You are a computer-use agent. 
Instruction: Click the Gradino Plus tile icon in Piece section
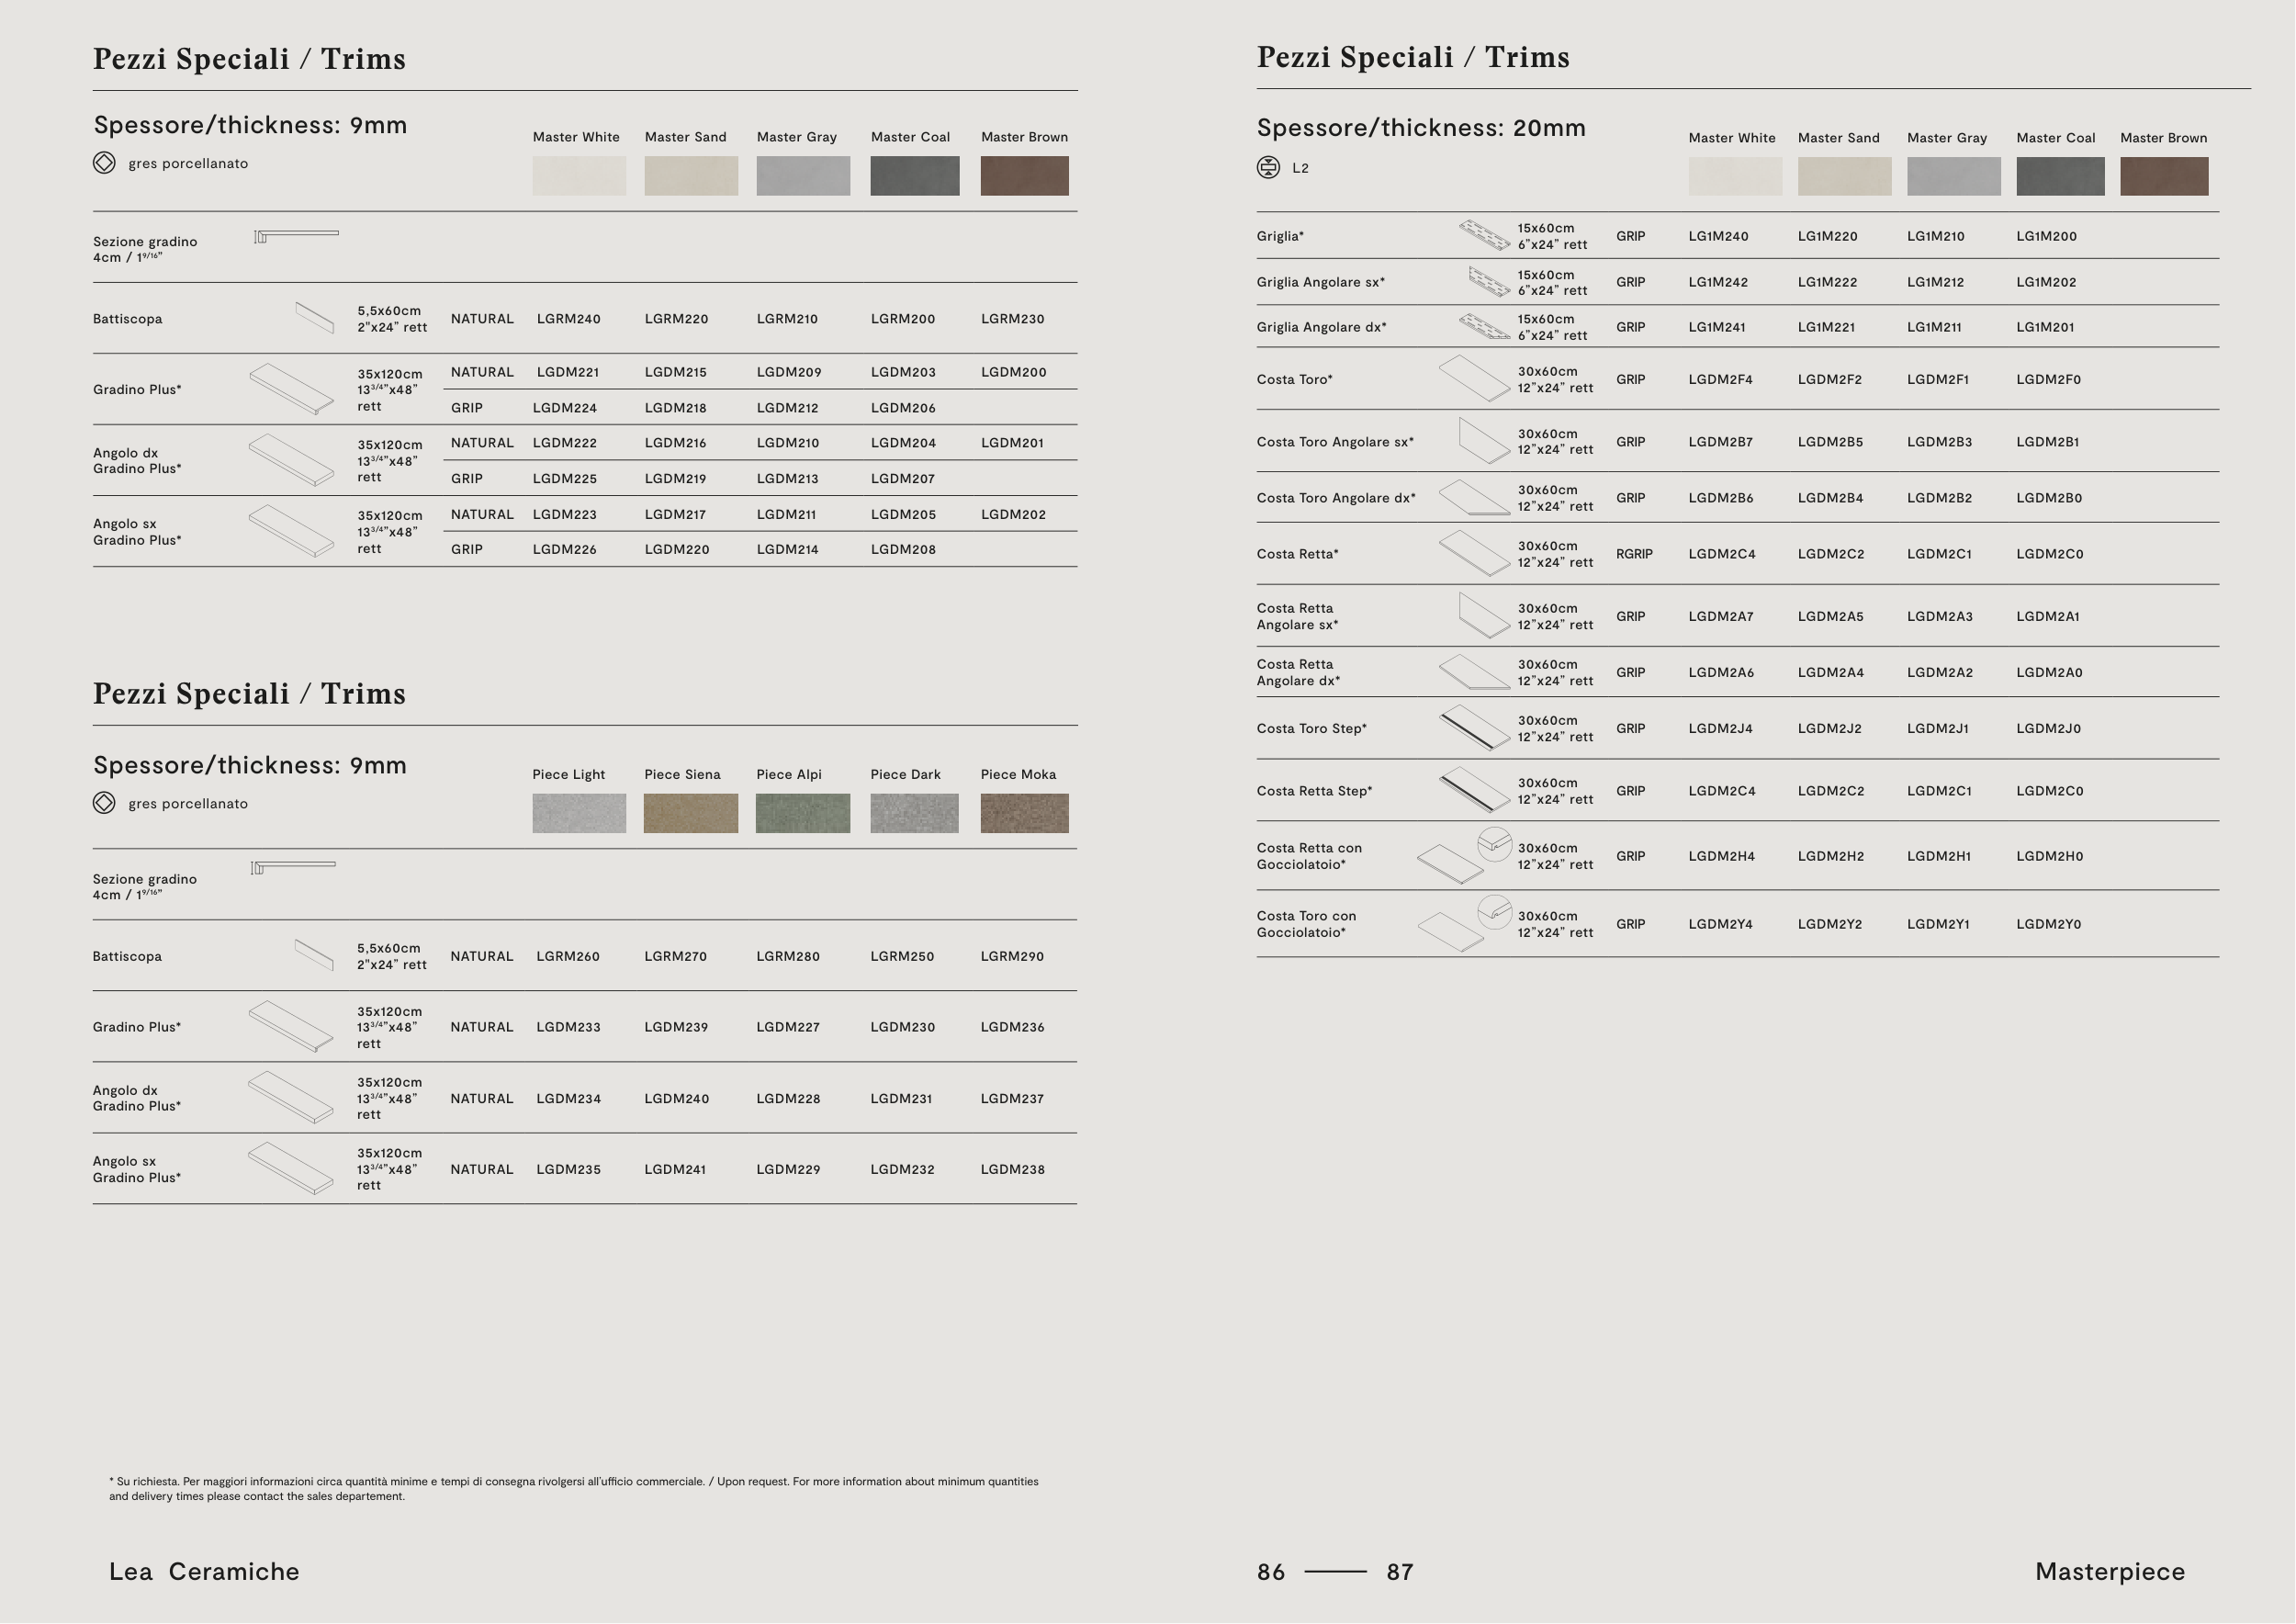291,1027
